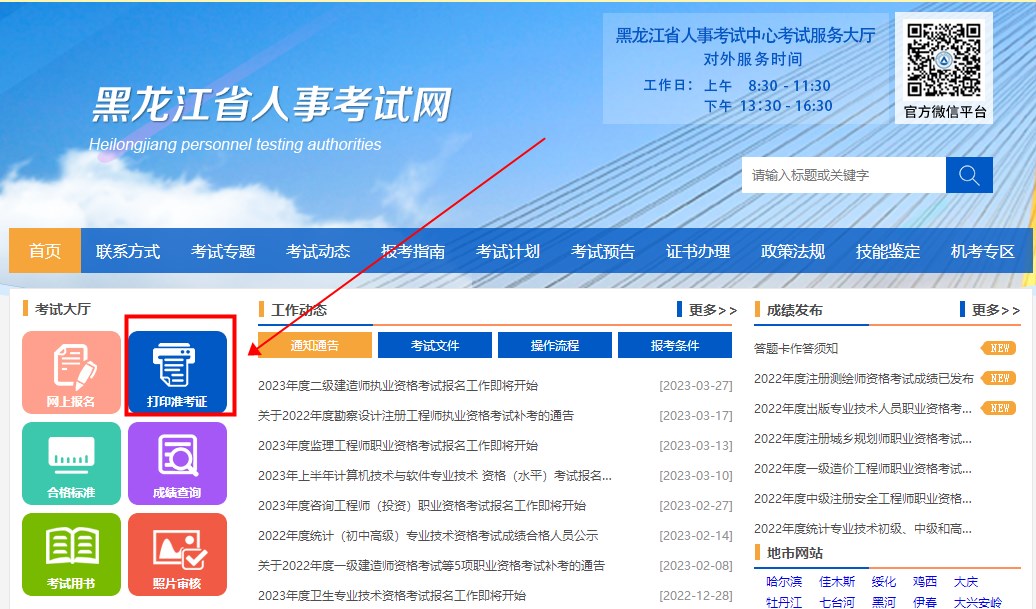Open 成绩查询 service icon

point(176,462)
